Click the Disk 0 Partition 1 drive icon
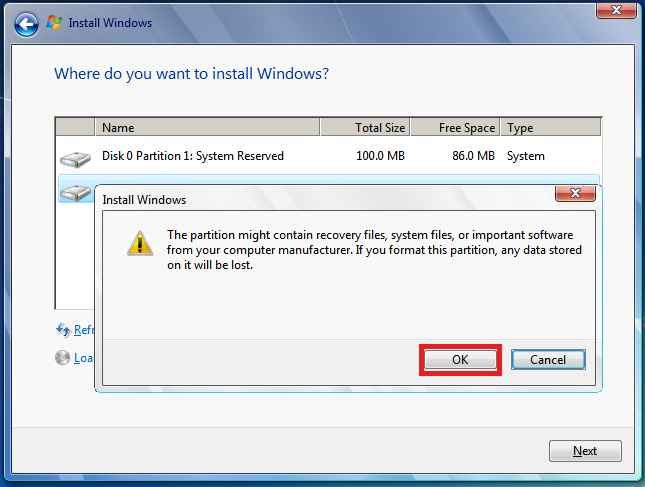 (75, 159)
